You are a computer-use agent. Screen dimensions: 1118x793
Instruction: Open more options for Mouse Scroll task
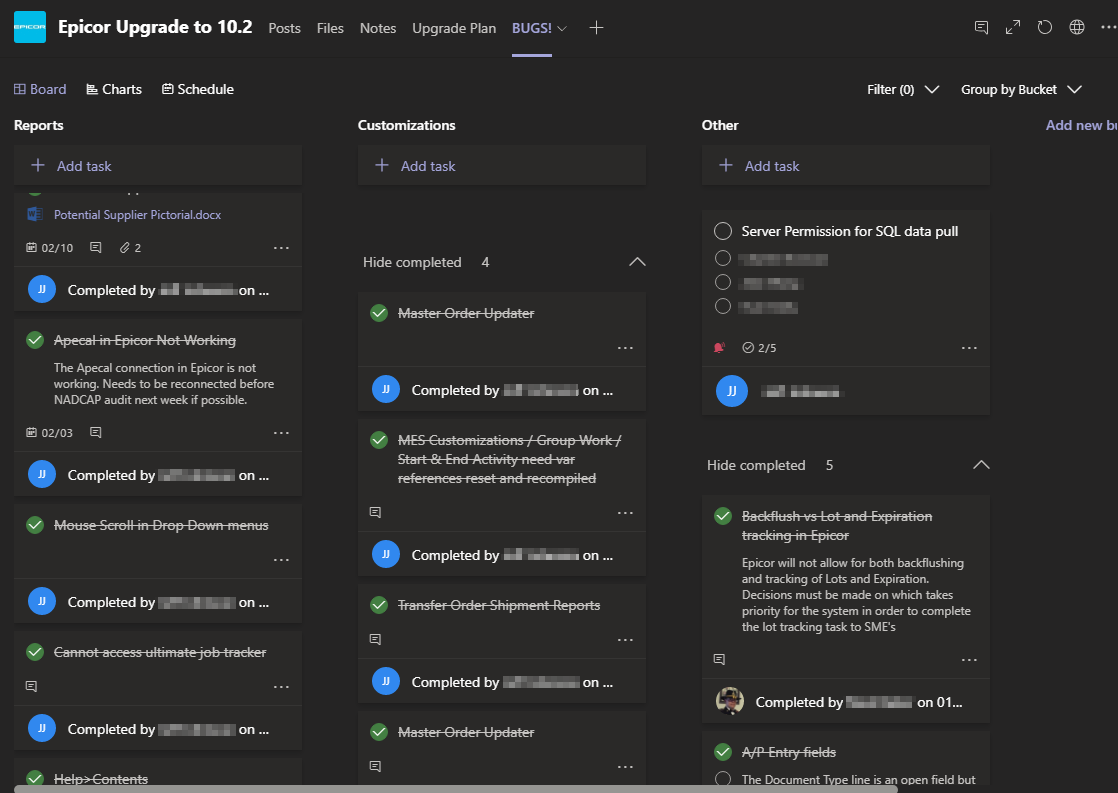pyautogui.click(x=282, y=560)
